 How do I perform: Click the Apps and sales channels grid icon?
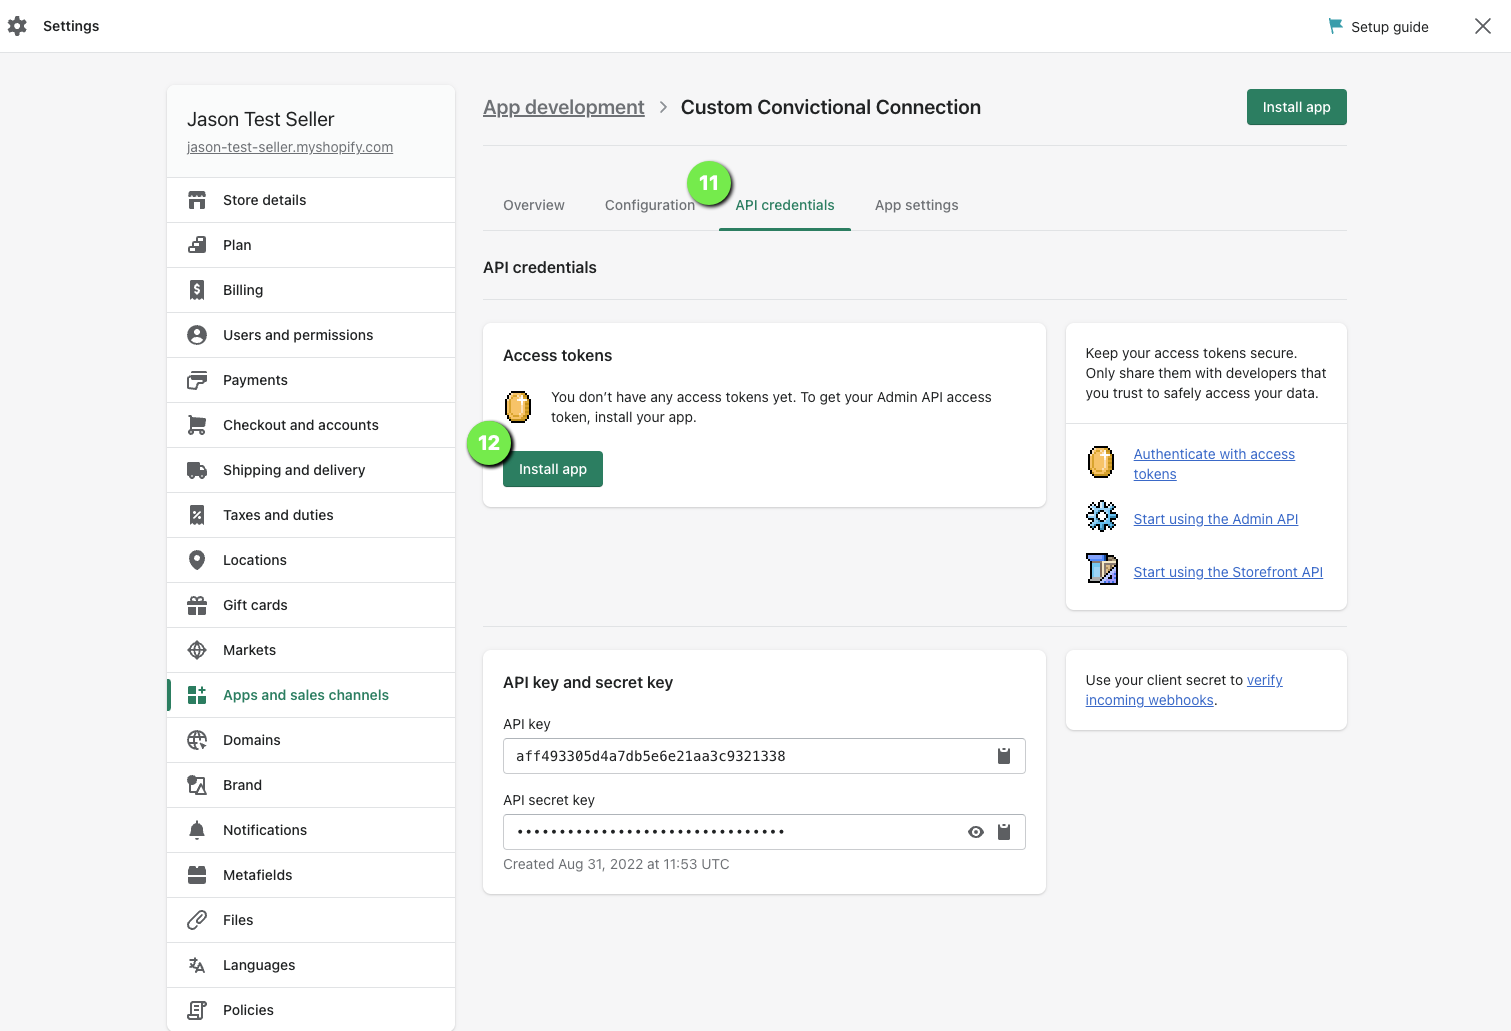tap(197, 695)
